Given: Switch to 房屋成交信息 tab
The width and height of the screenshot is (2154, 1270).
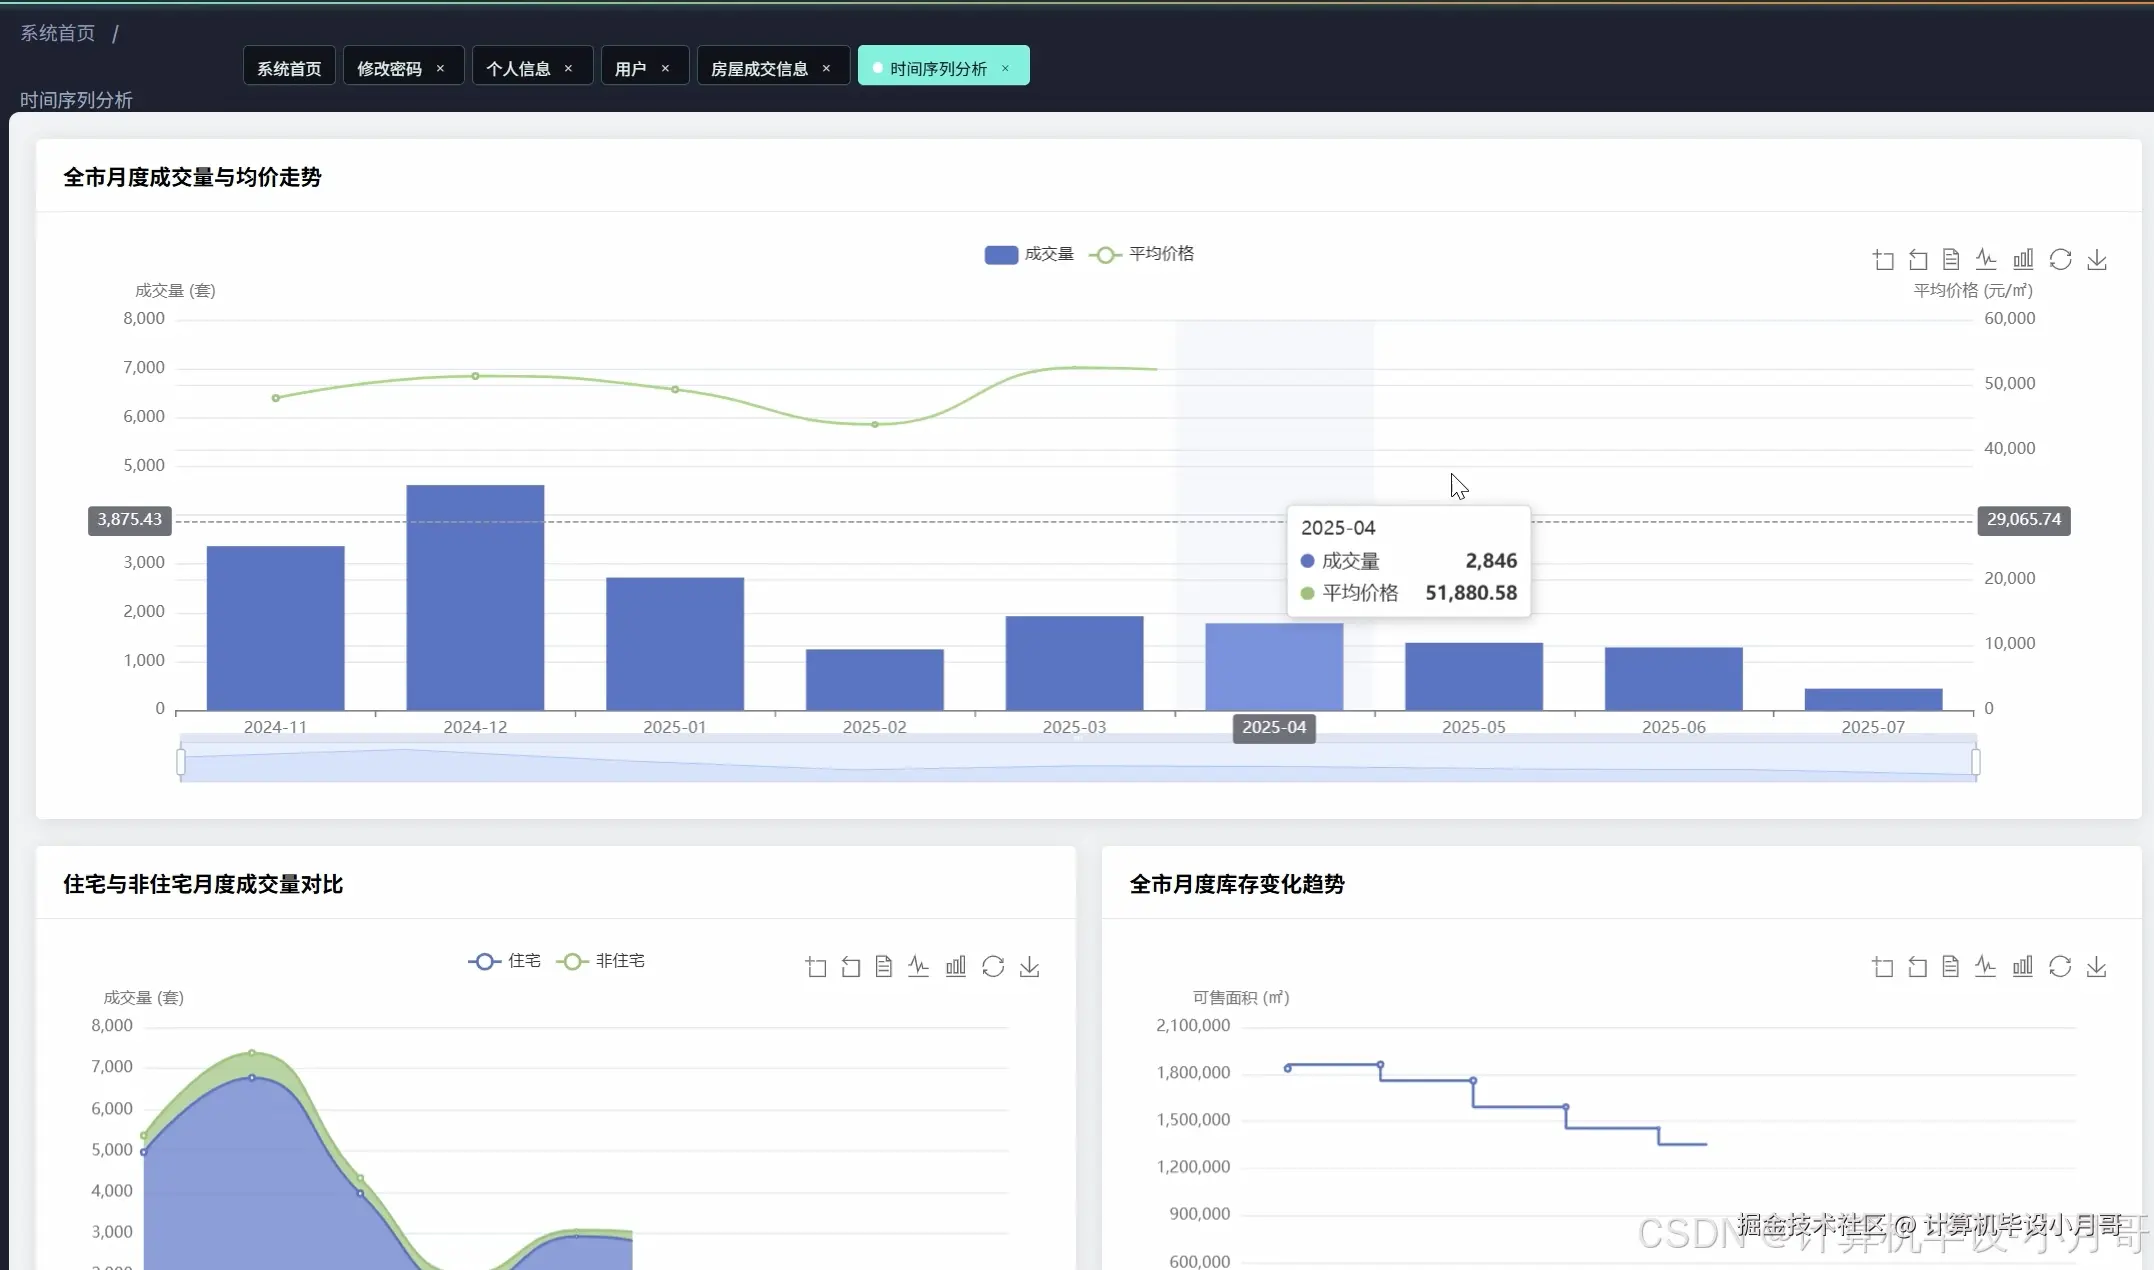Looking at the screenshot, I should (x=759, y=68).
